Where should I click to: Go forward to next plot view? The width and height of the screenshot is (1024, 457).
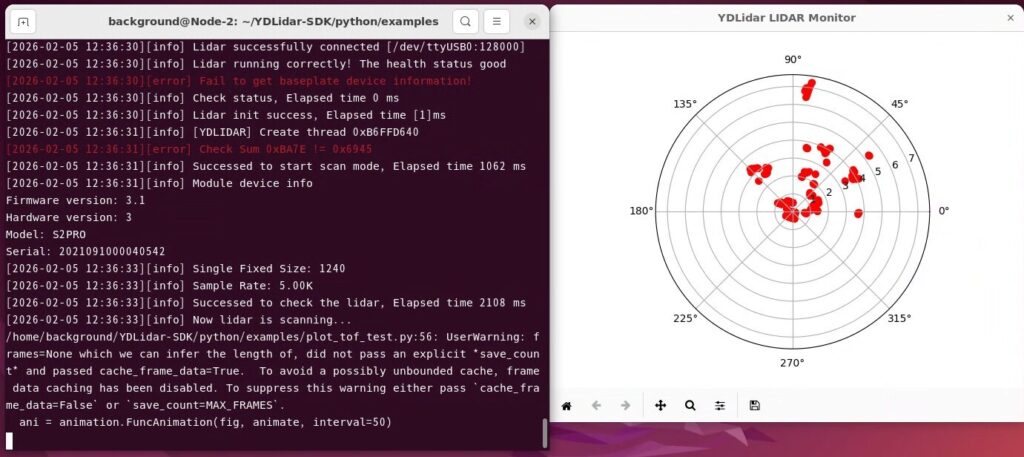[x=626, y=406]
